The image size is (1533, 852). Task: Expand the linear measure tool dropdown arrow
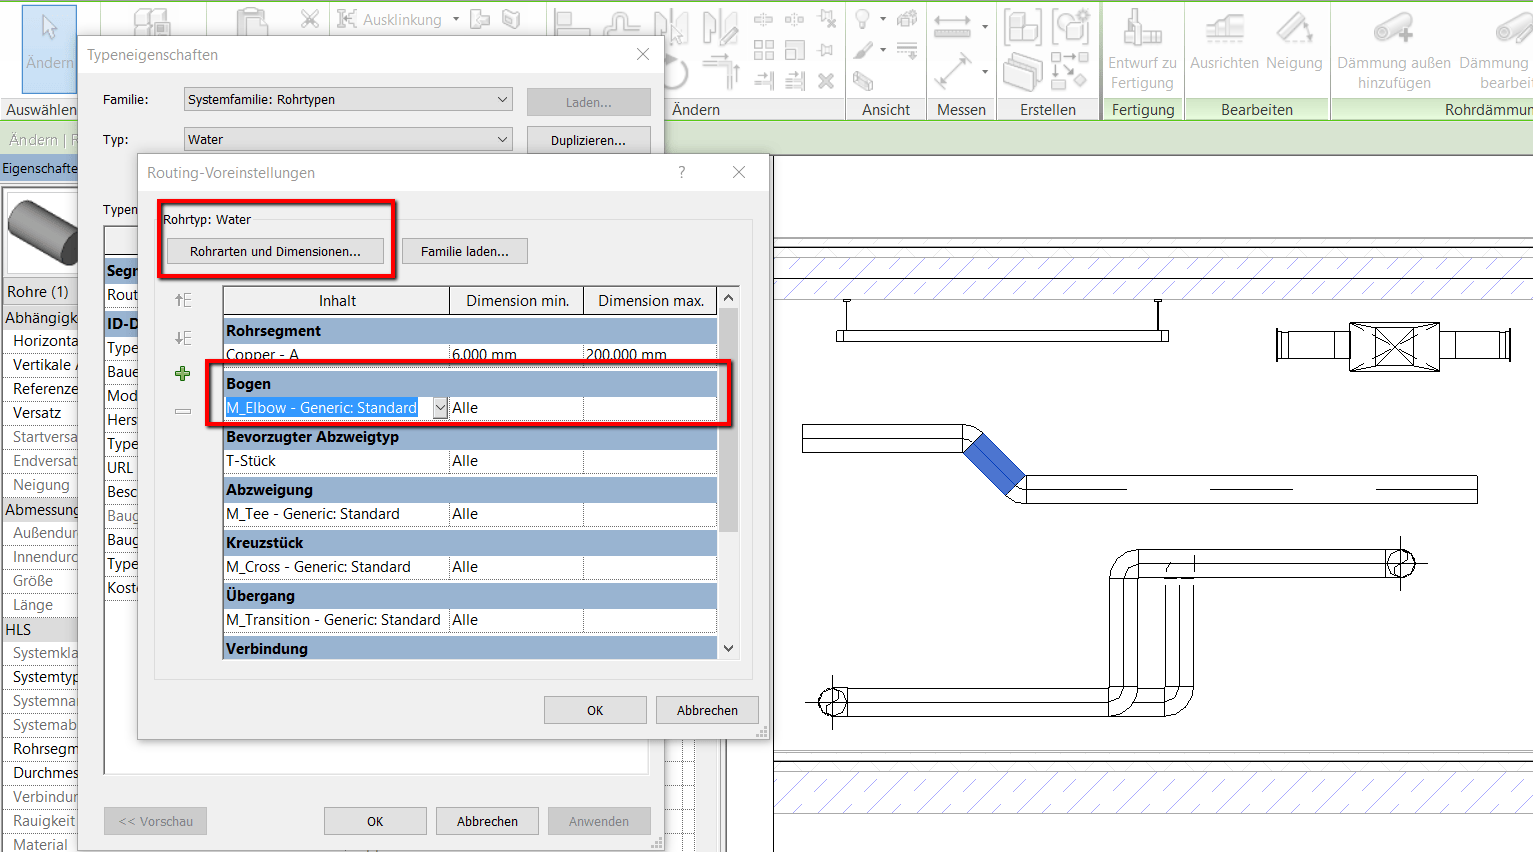coord(985,27)
